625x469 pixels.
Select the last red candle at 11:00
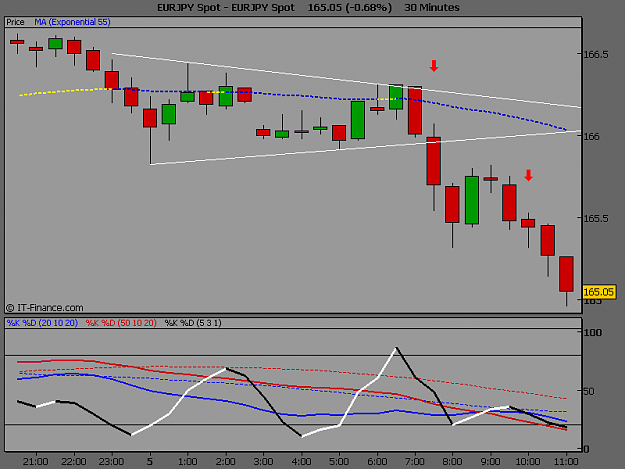(x=566, y=274)
